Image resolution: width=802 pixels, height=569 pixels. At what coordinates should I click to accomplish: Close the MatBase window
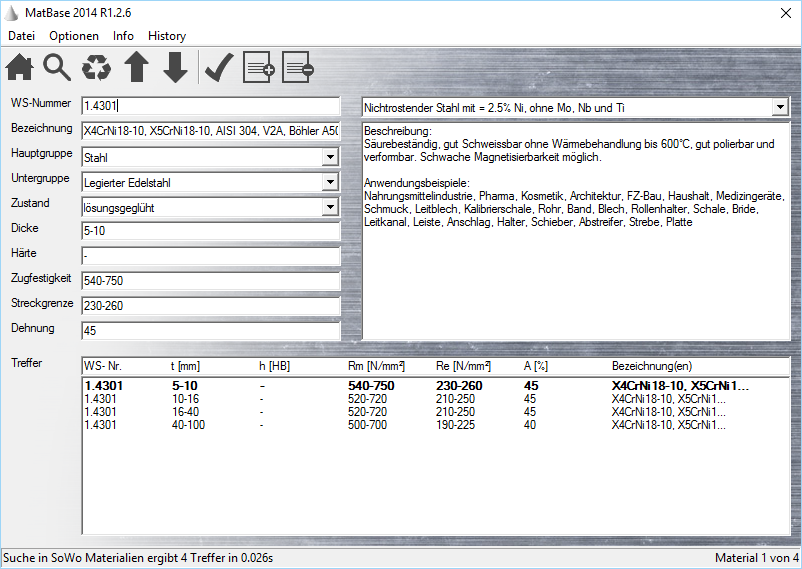pyautogui.click(x=786, y=13)
